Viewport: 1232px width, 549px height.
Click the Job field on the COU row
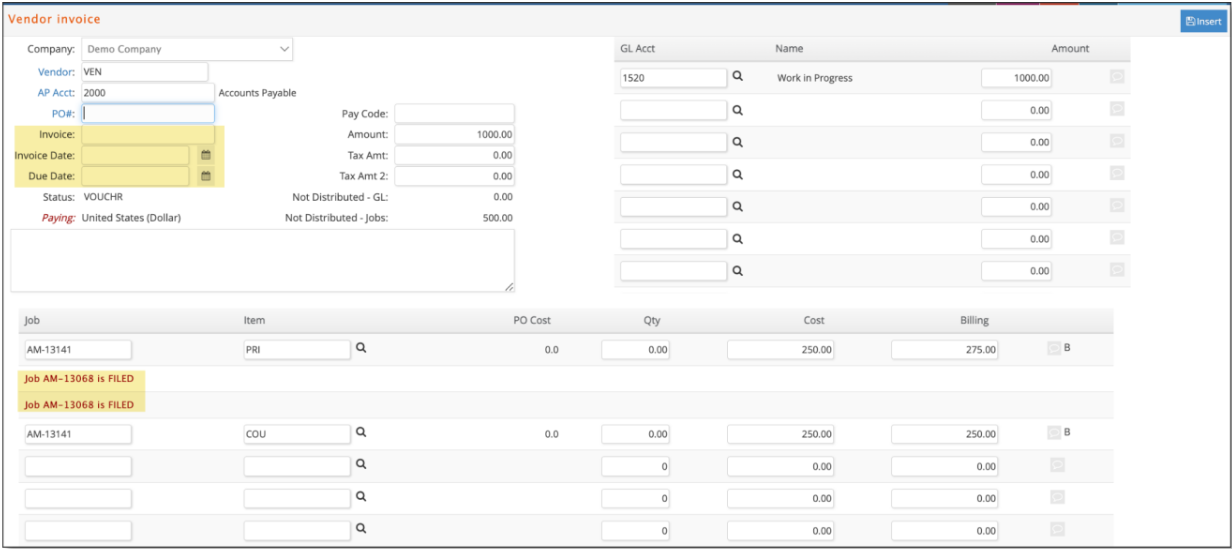point(78,434)
